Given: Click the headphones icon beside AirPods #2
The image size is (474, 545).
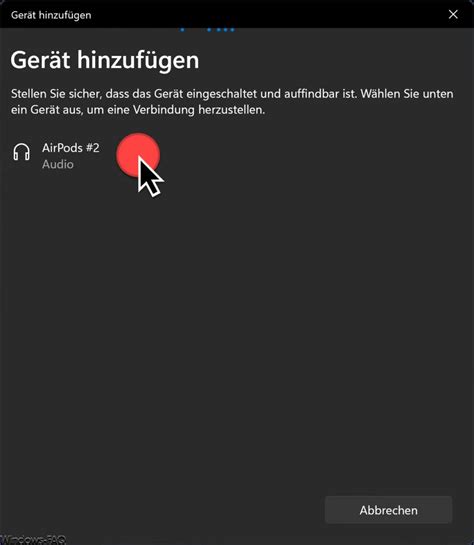Looking at the screenshot, I should [x=22, y=152].
